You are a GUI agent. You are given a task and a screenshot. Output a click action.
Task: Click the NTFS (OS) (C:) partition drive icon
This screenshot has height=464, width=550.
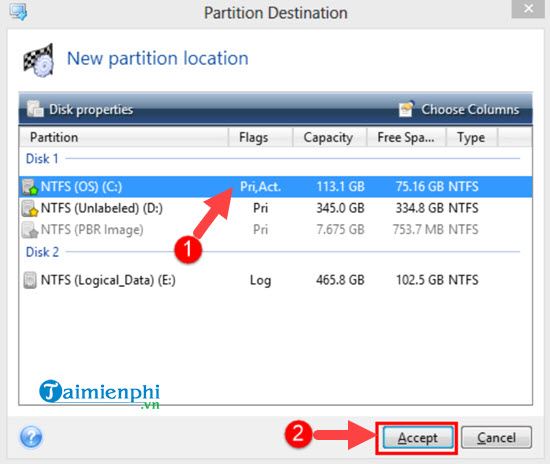30,187
